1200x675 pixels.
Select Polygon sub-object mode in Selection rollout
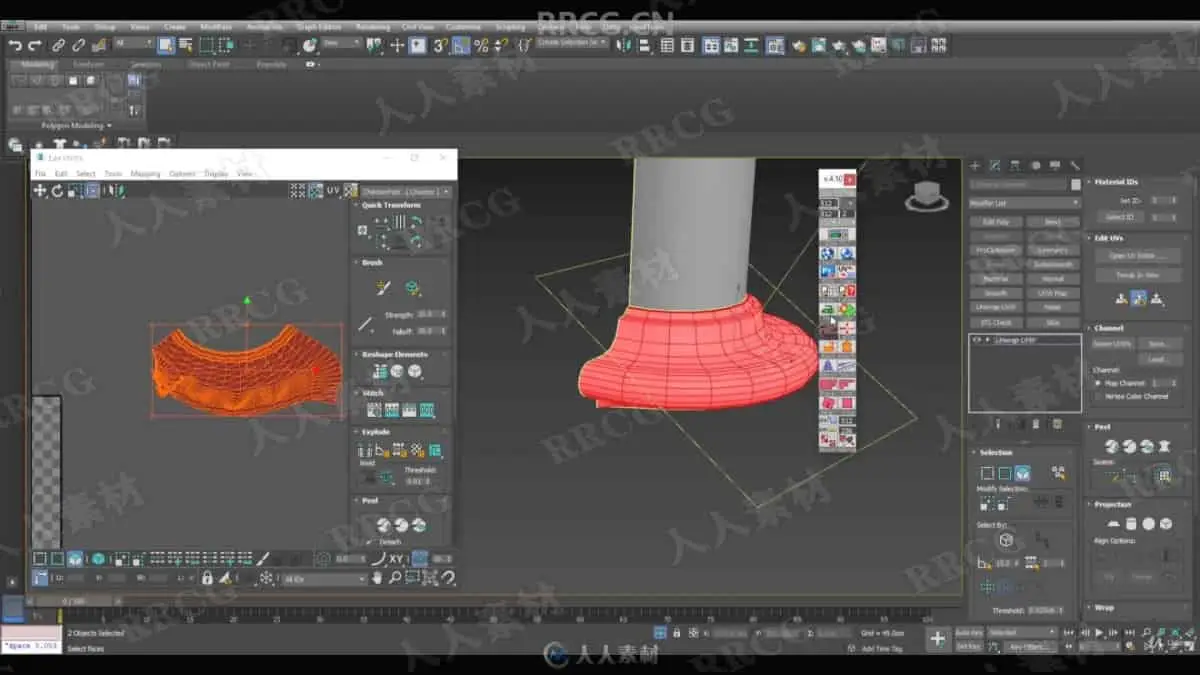[x=1022, y=473]
